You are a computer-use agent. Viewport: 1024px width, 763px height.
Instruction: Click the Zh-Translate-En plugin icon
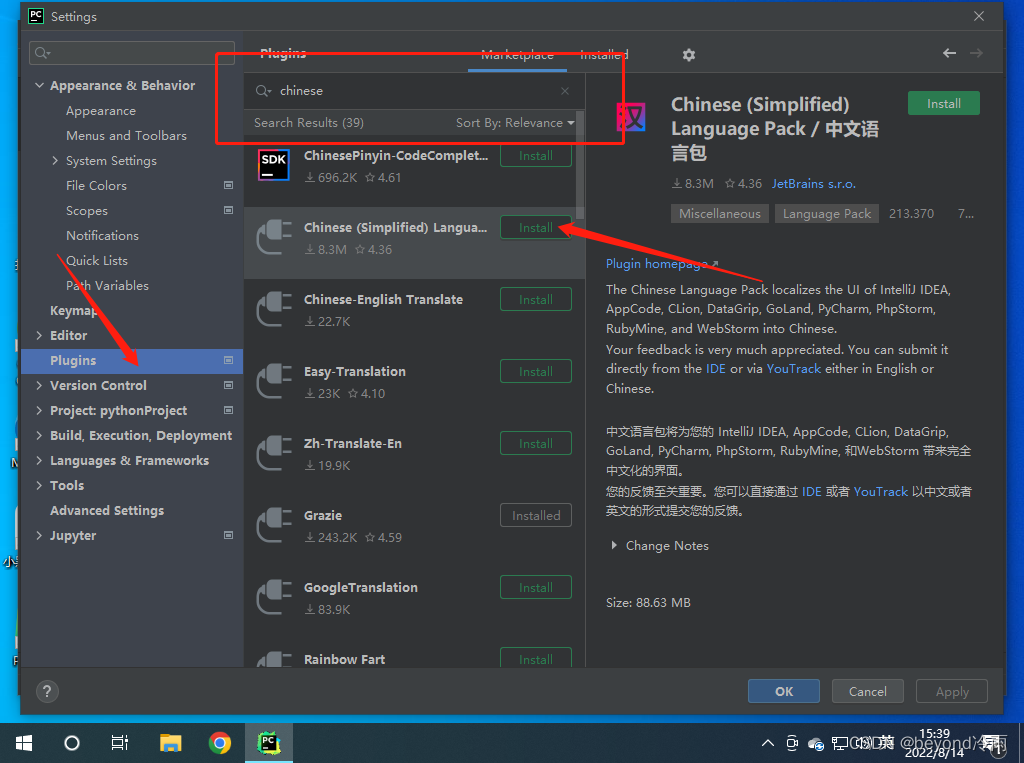[x=274, y=453]
